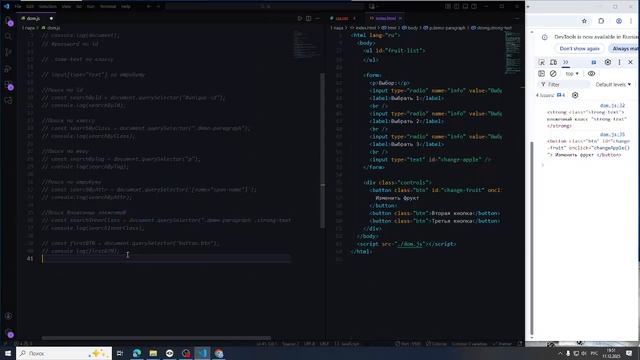Show the console sidebar in DevTools
The width and height of the screenshot is (640, 360).
pyautogui.click(x=541, y=74)
